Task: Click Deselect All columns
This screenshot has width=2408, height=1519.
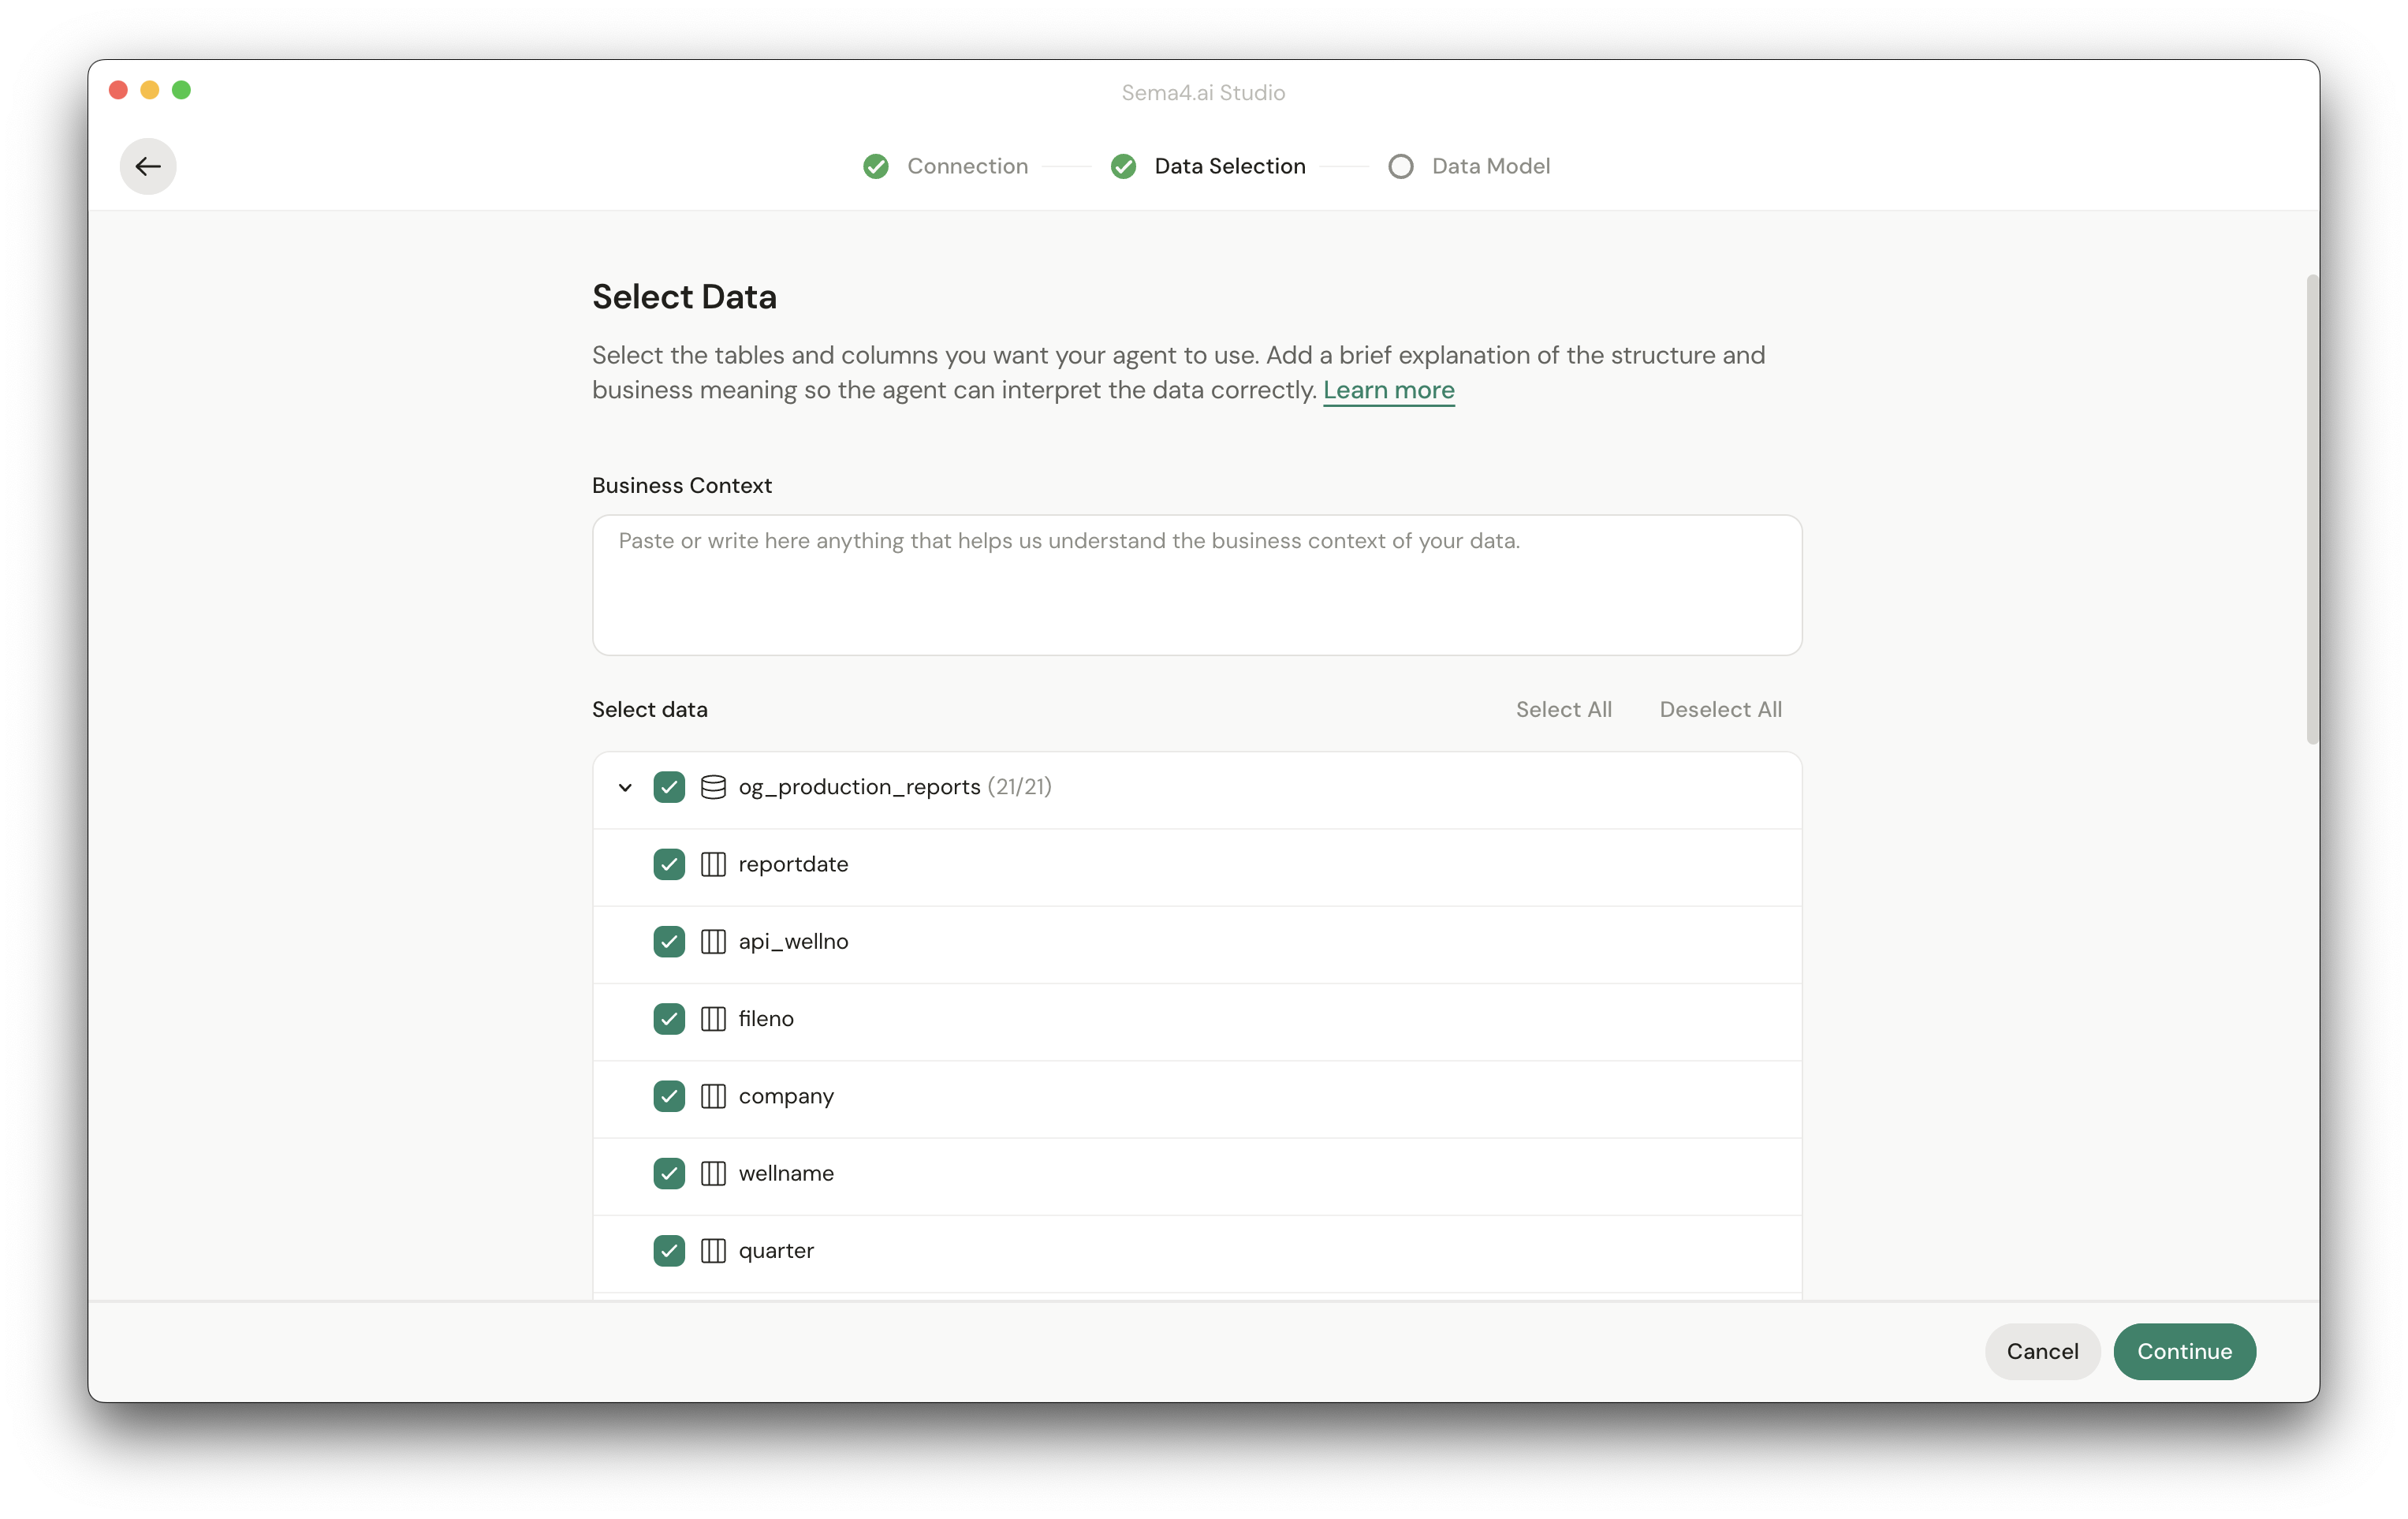Action: coord(1720,709)
